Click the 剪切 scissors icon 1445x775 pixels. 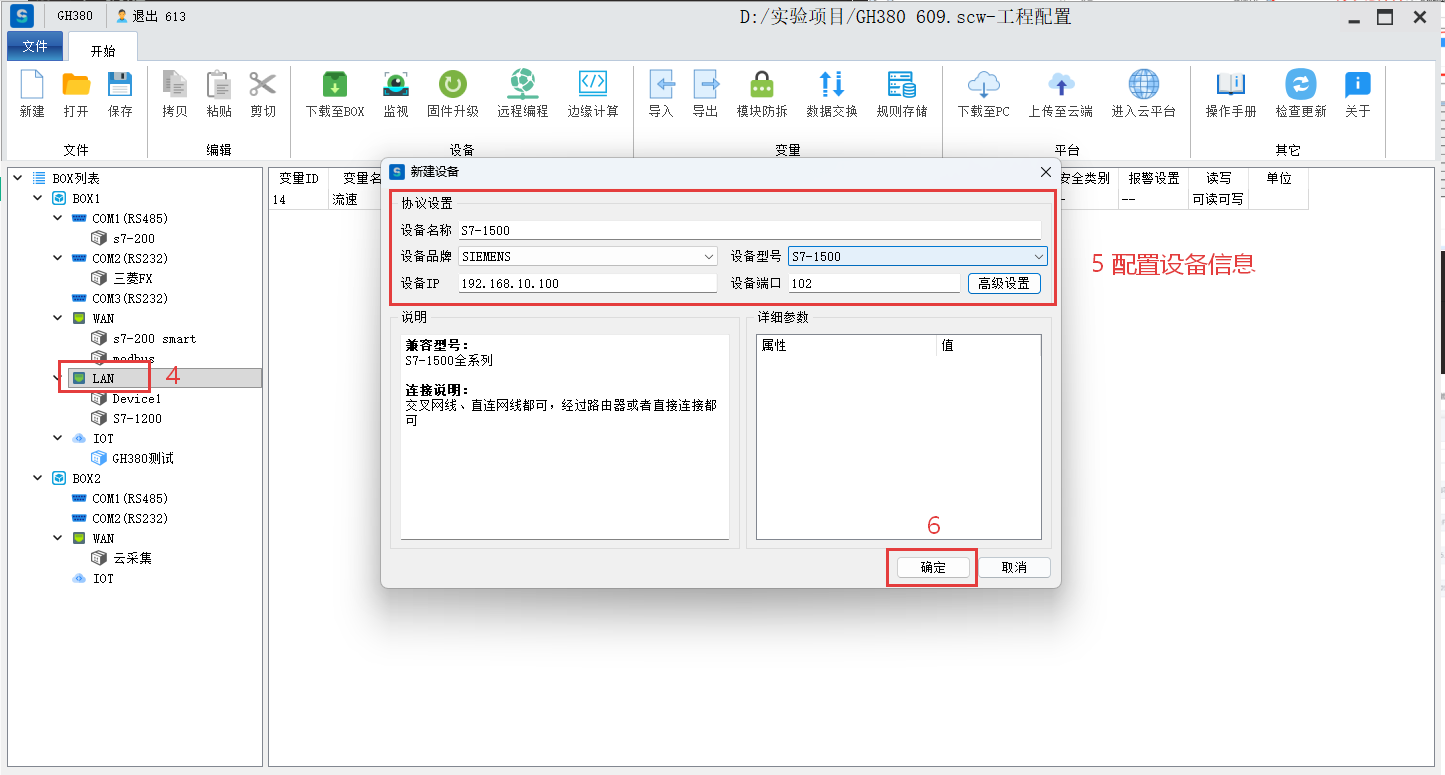pos(263,86)
